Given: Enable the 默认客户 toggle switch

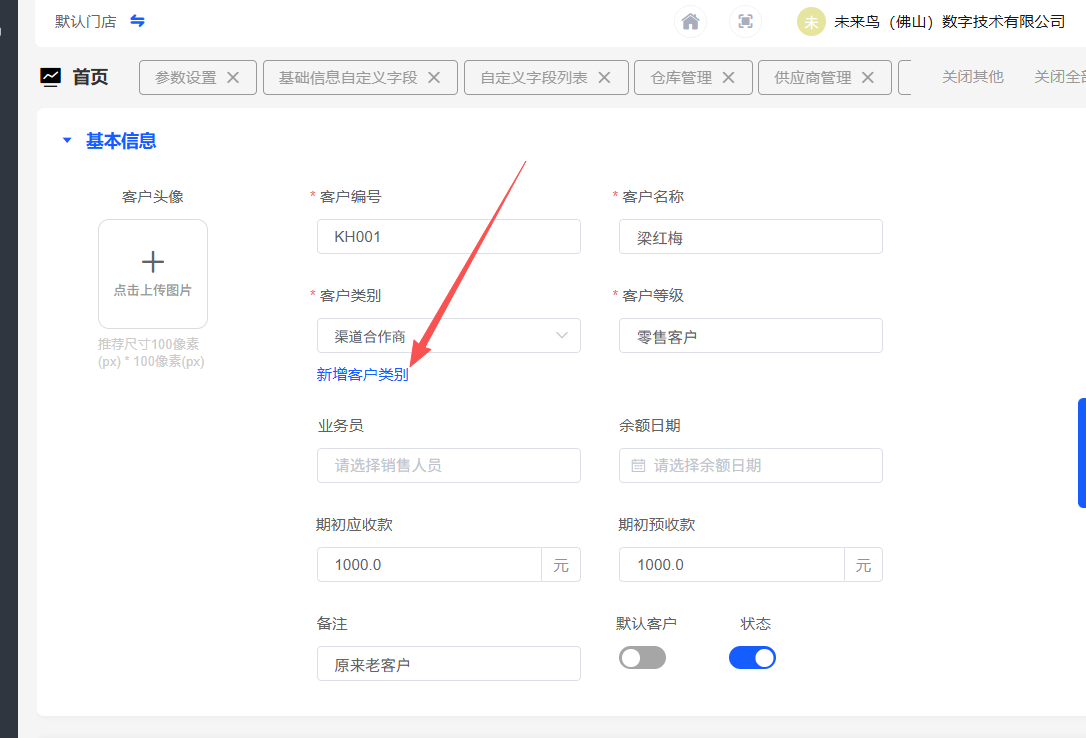Looking at the screenshot, I should (x=642, y=657).
